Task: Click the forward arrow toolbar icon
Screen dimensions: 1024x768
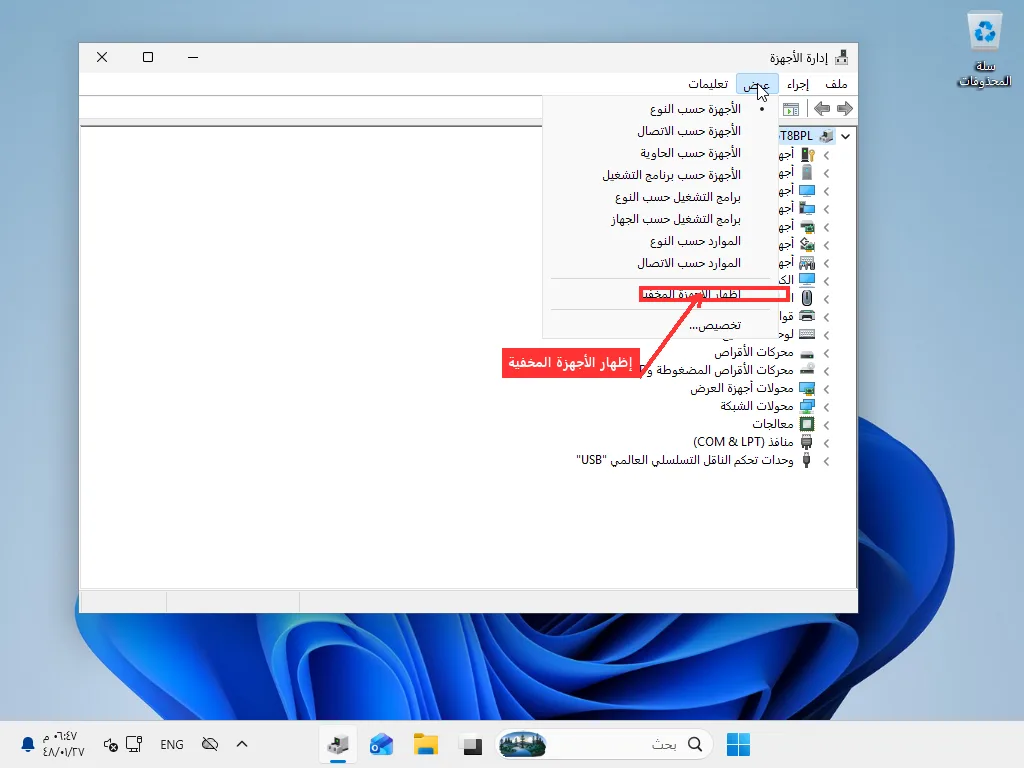Action: 845,108
